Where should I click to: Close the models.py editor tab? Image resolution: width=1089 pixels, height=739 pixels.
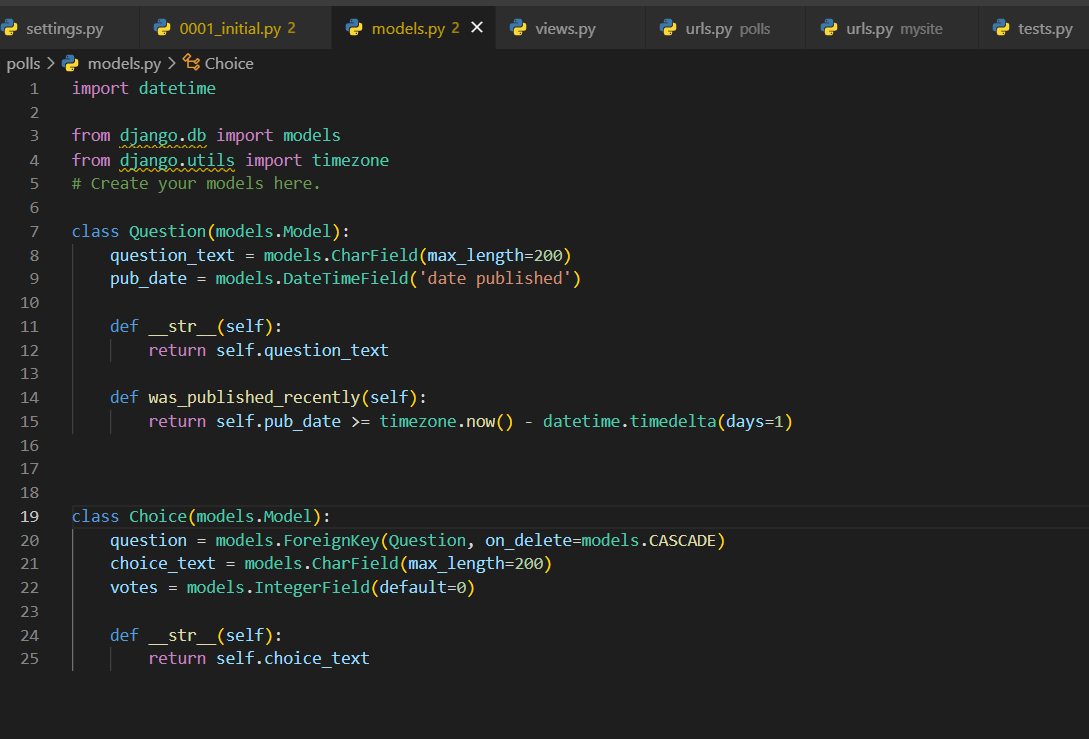(476, 27)
